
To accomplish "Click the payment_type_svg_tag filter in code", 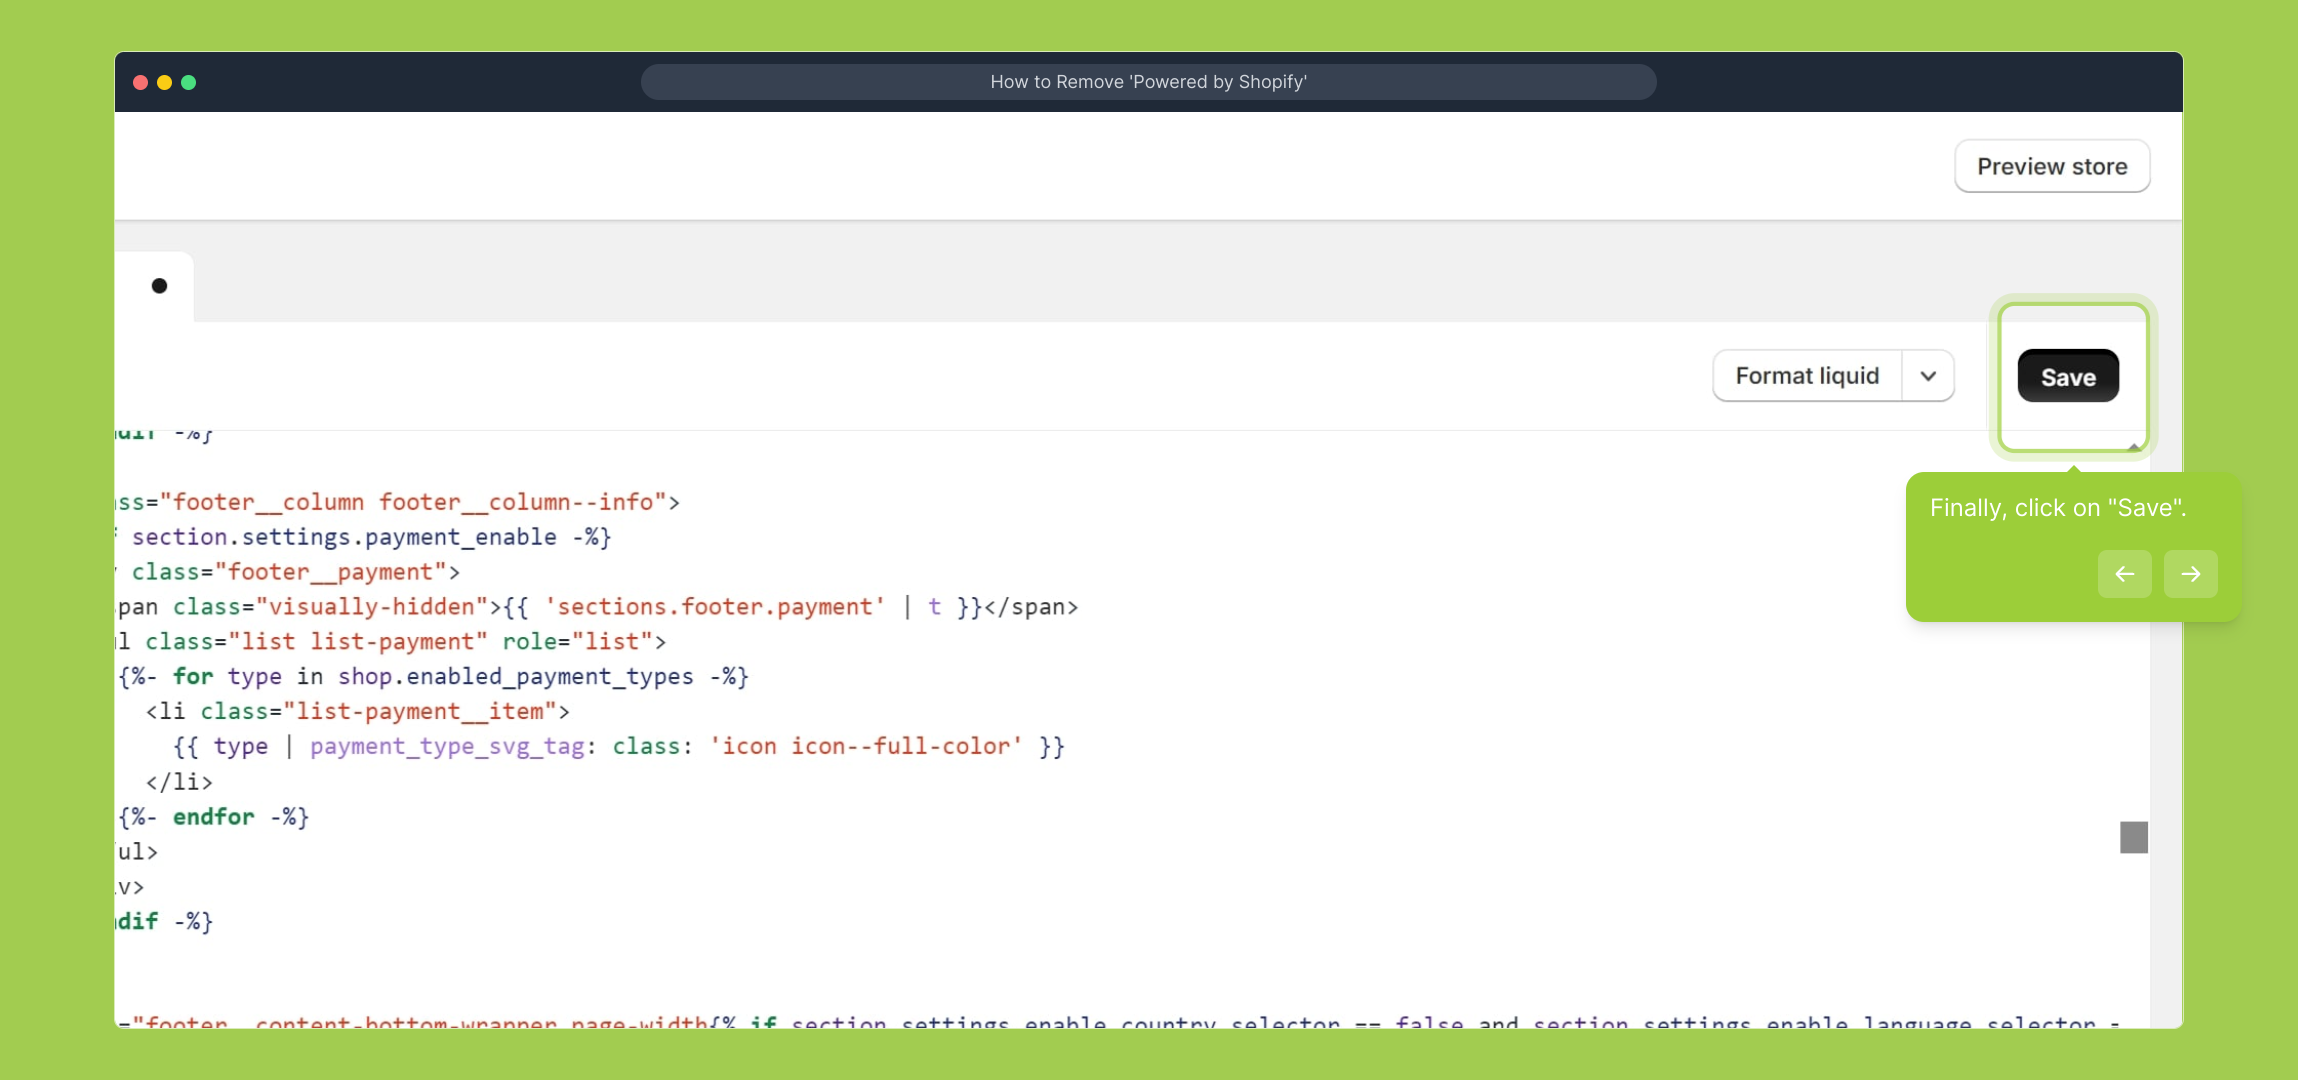I will 446,747.
